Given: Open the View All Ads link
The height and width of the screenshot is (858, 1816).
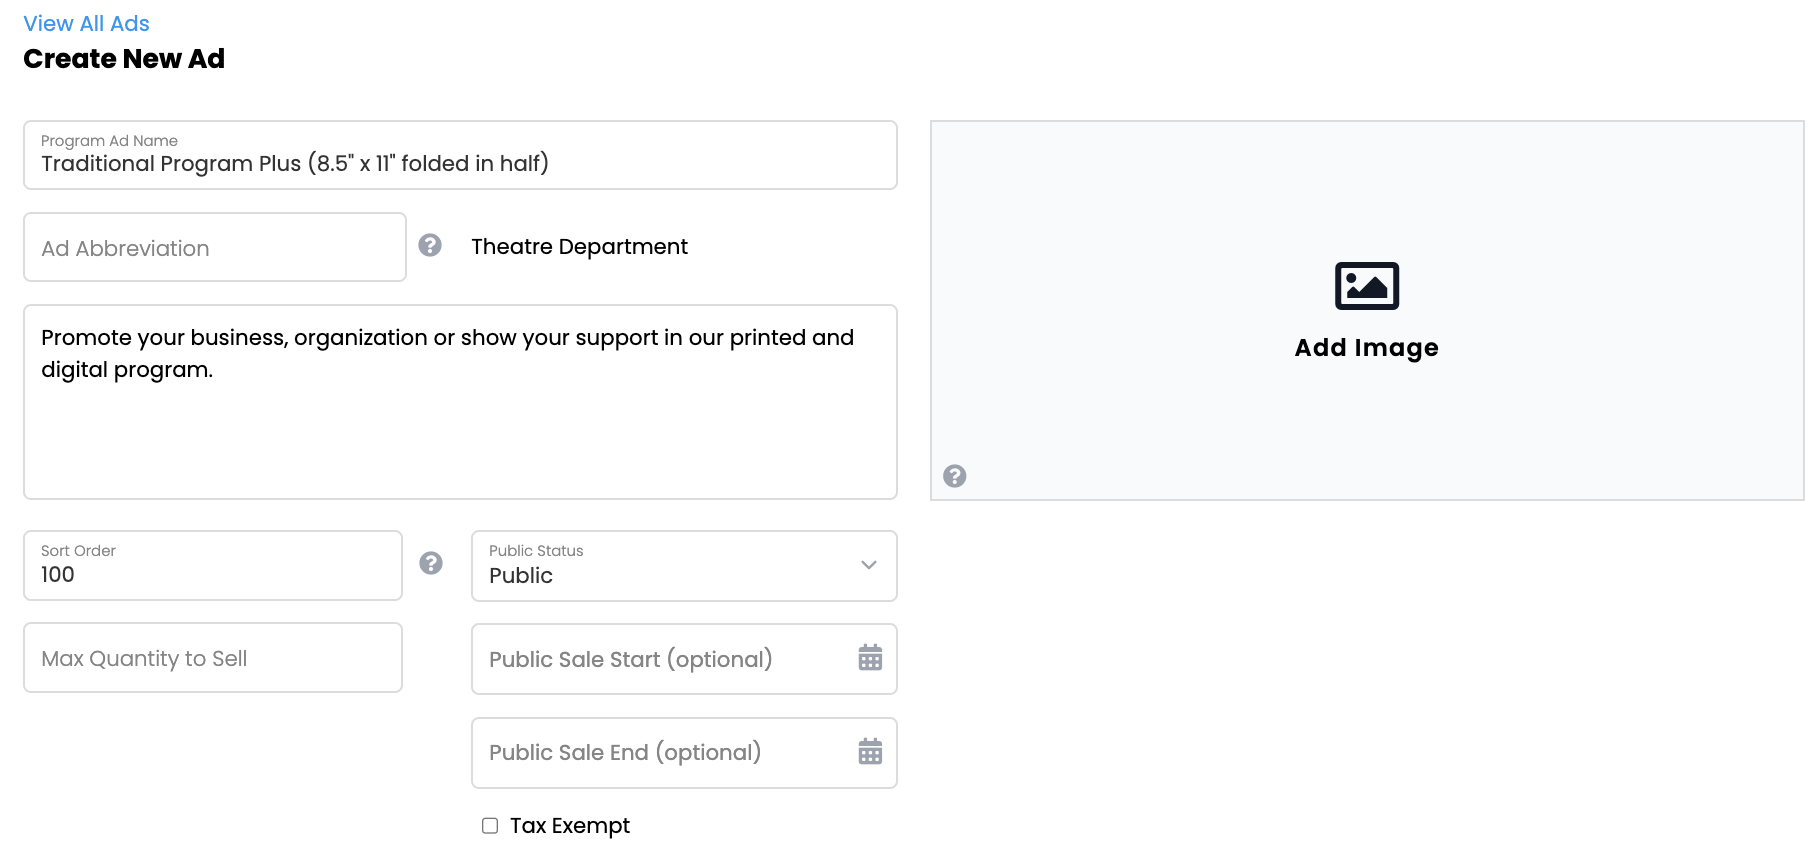Looking at the screenshot, I should pos(86,23).
